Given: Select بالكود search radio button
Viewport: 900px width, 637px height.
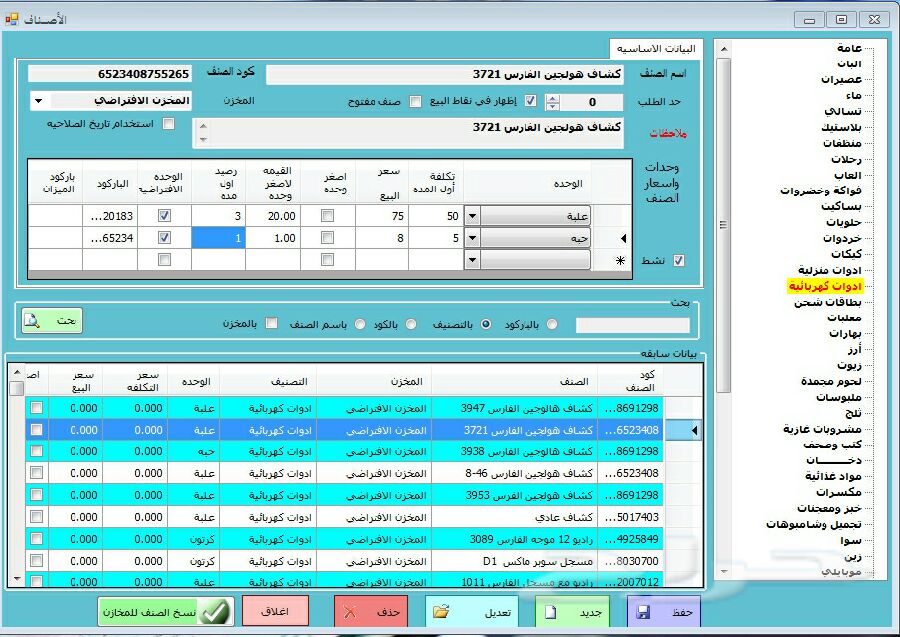Looking at the screenshot, I should 410,324.
